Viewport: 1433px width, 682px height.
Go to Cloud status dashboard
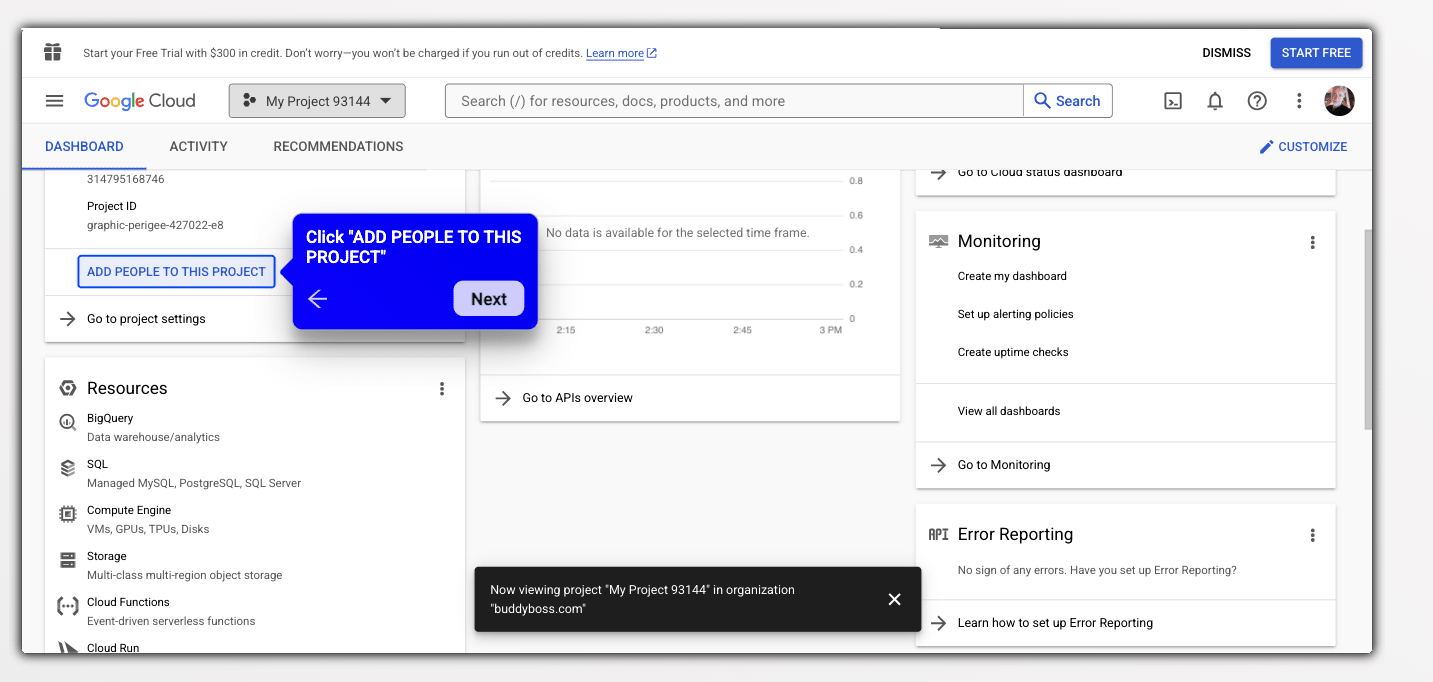pos(1039,173)
